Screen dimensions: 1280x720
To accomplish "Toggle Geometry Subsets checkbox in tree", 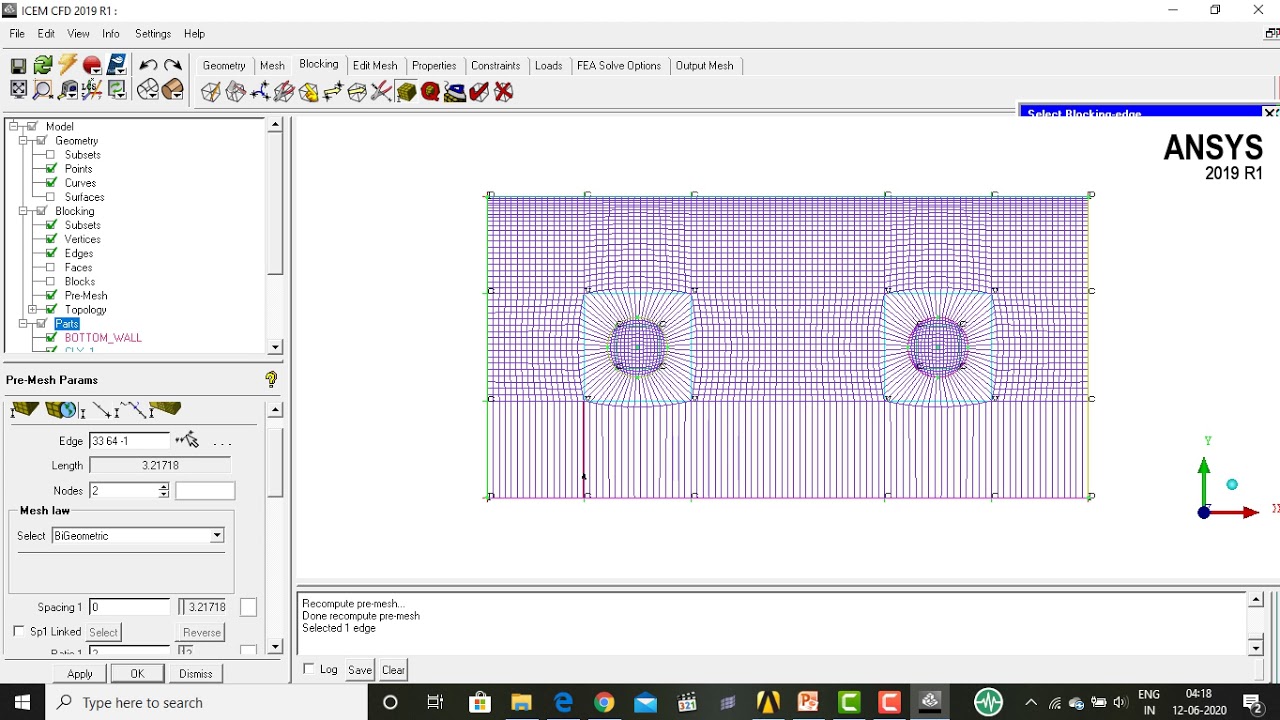I will (51, 155).
